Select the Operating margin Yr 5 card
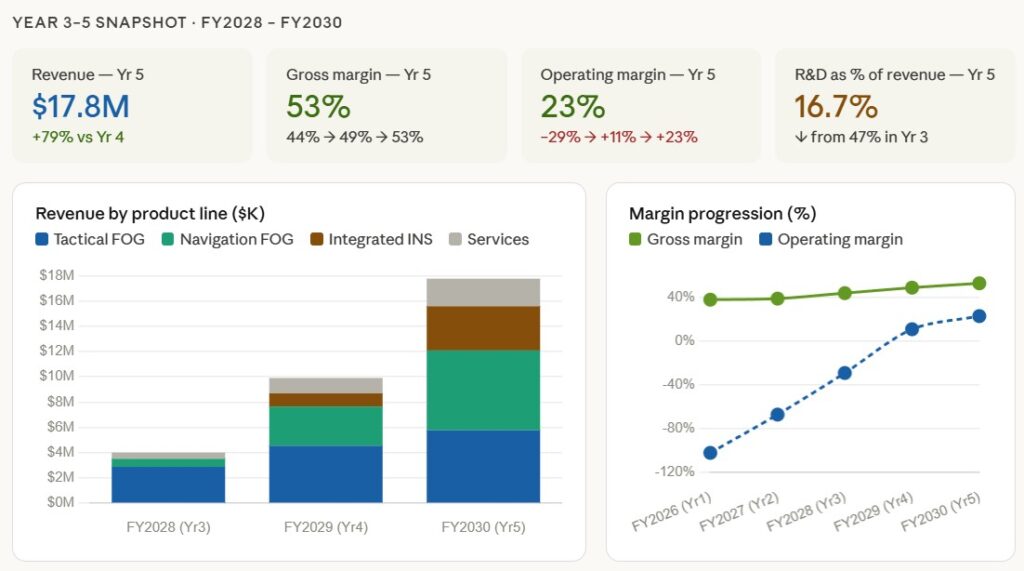The image size is (1024, 571). point(640,105)
